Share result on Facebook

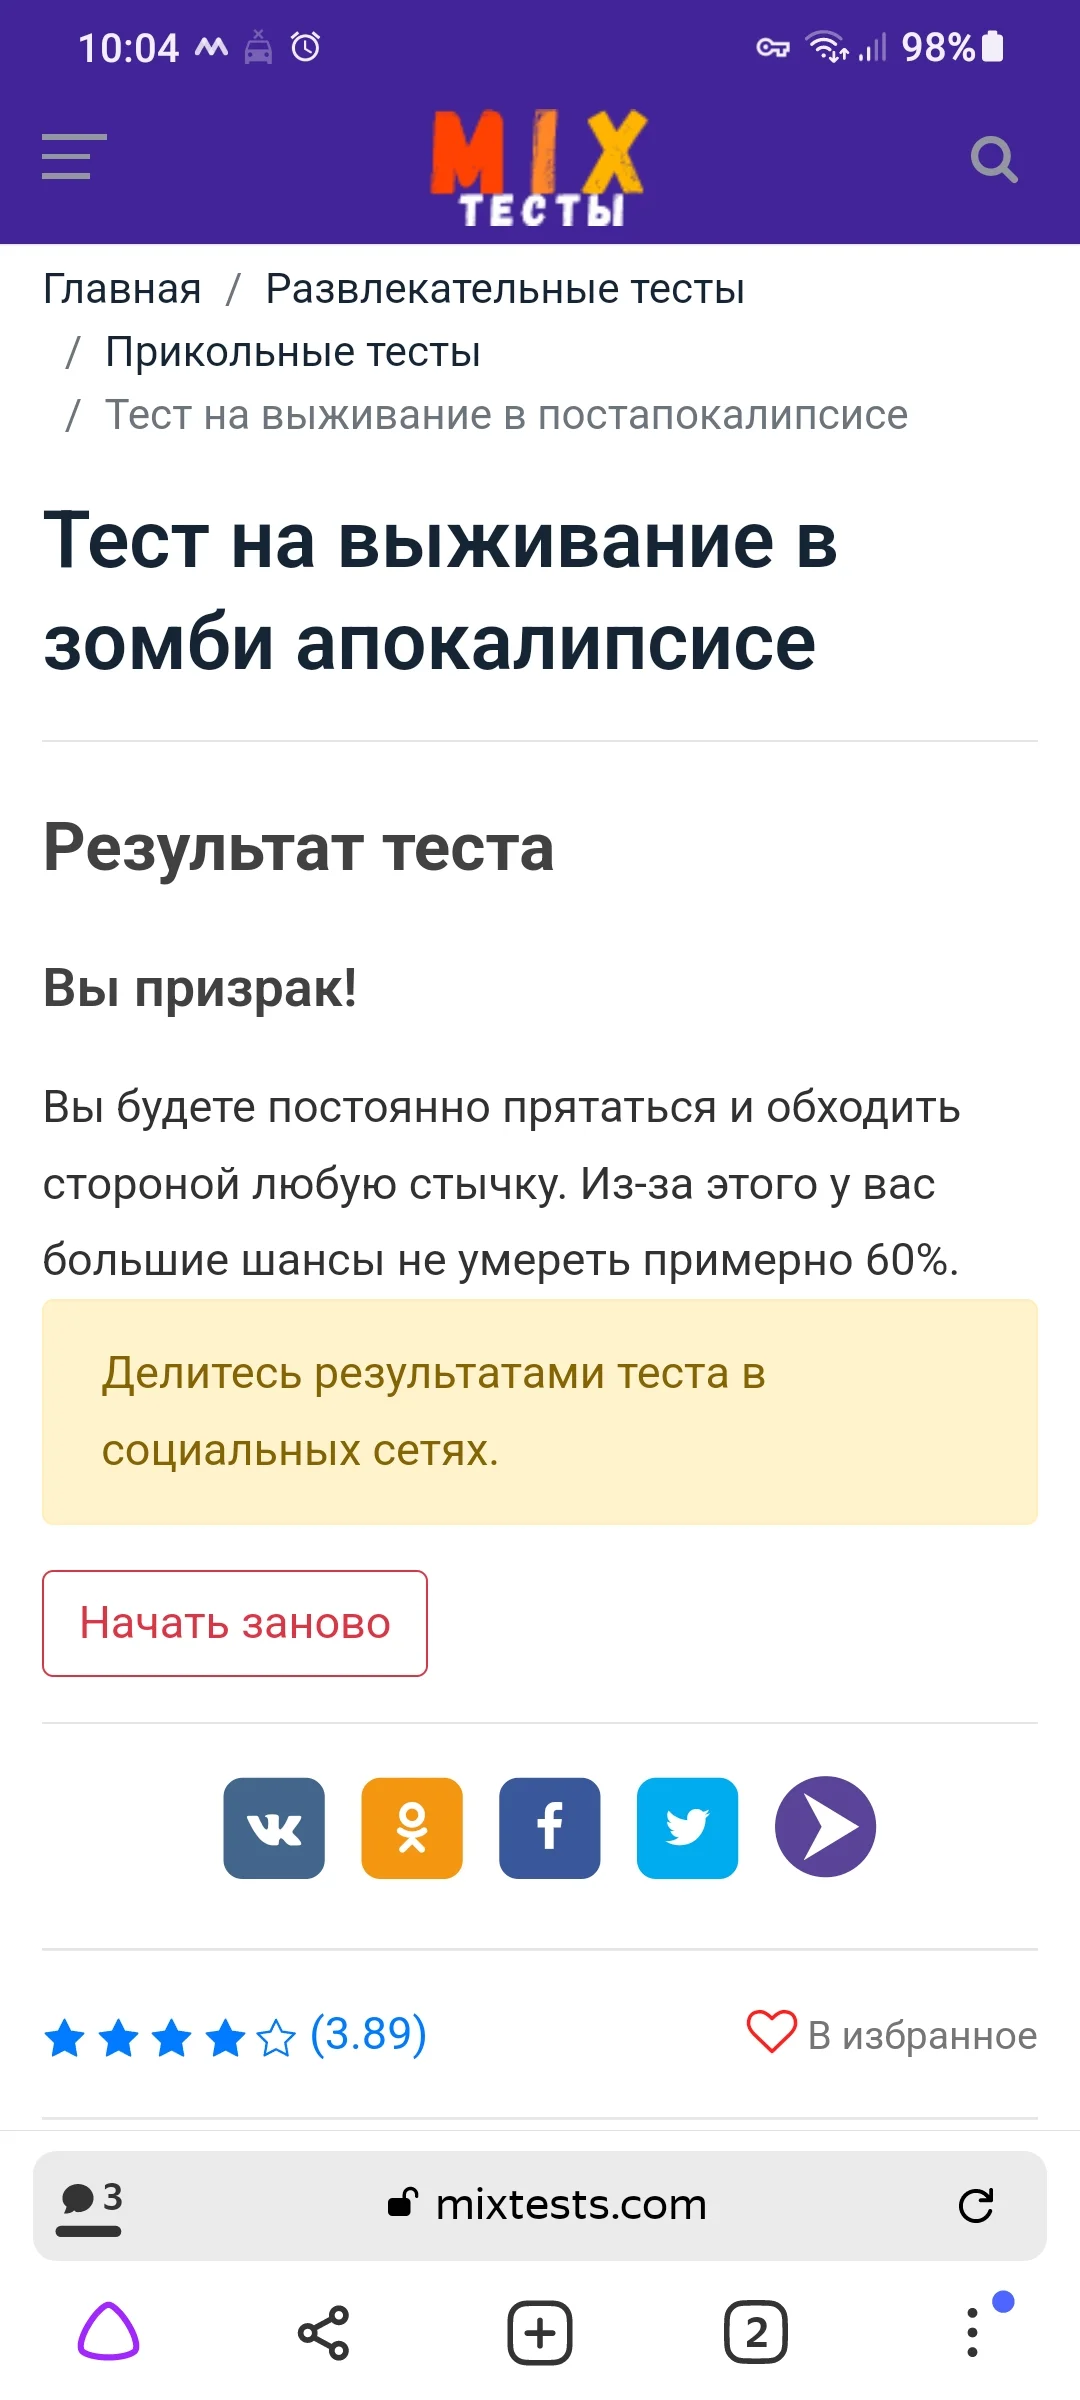point(549,1827)
